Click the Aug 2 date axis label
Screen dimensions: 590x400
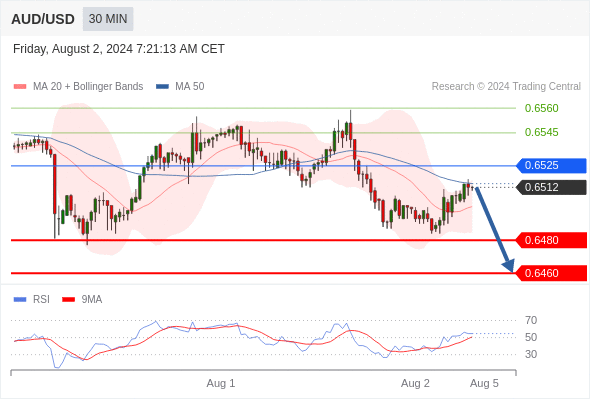point(415,383)
